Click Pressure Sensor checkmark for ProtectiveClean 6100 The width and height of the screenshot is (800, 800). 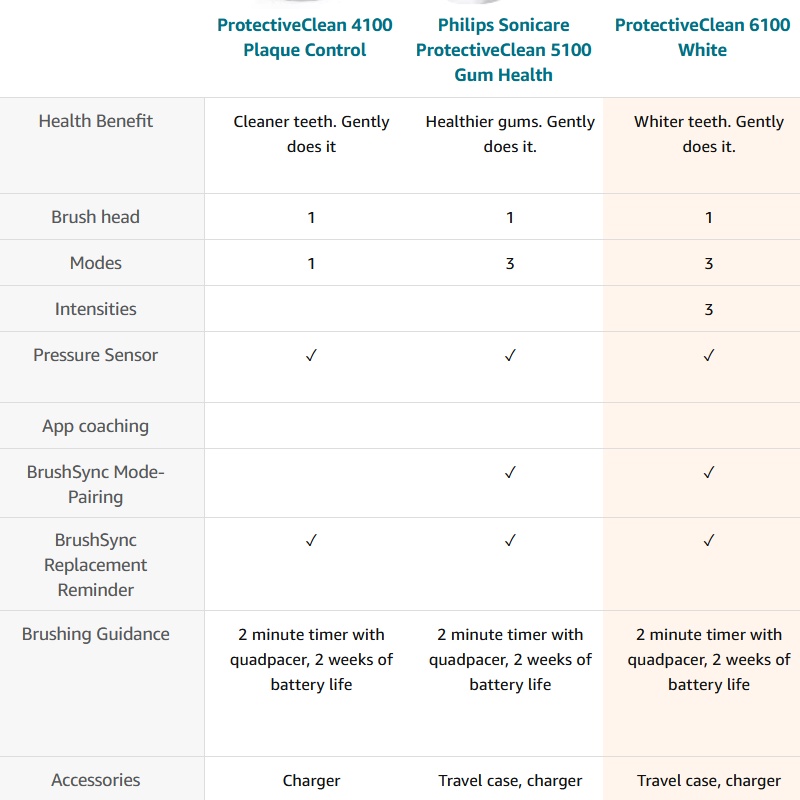709,355
